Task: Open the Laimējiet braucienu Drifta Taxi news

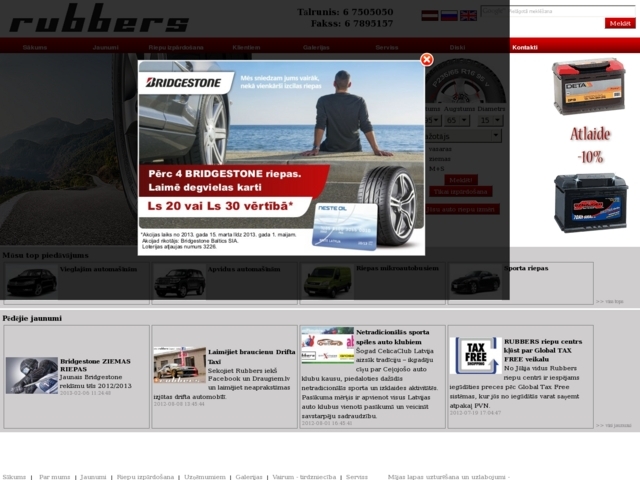Action: click(x=251, y=357)
